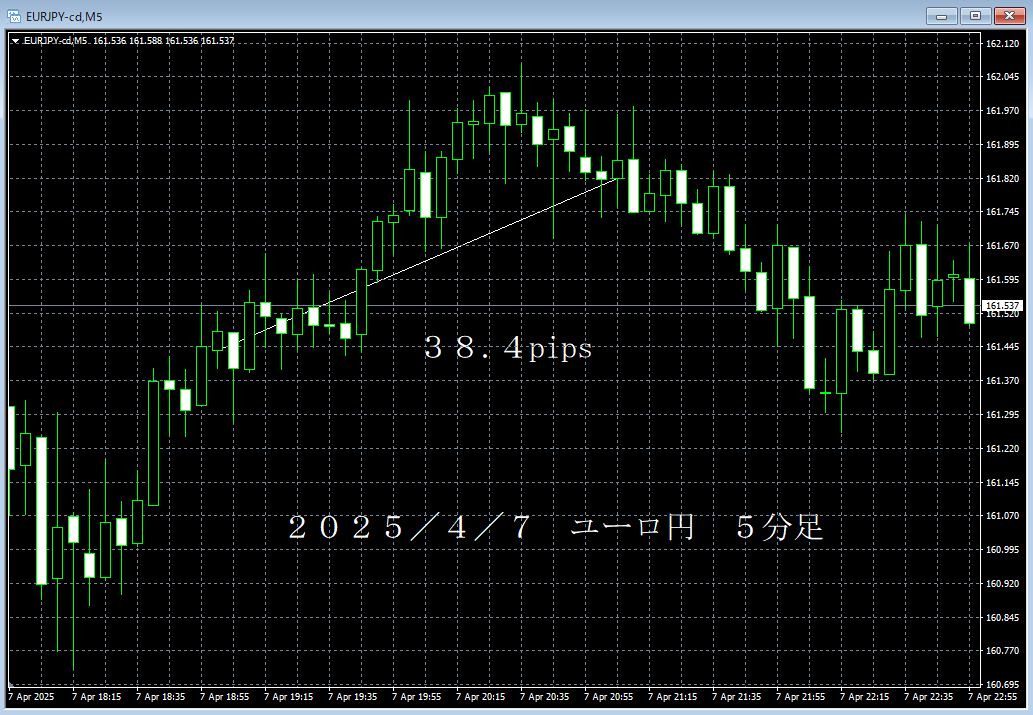Click the 161.970 price scale label
Screen dimensions: 1033x715
[1002, 111]
